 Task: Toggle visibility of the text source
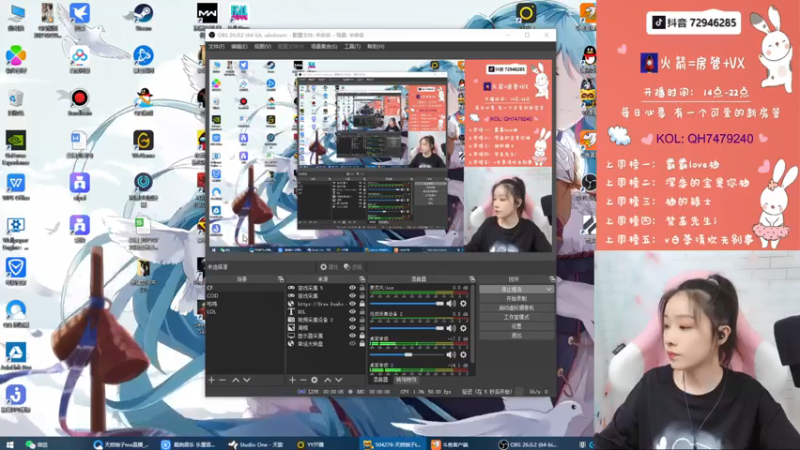[x=352, y=312]
